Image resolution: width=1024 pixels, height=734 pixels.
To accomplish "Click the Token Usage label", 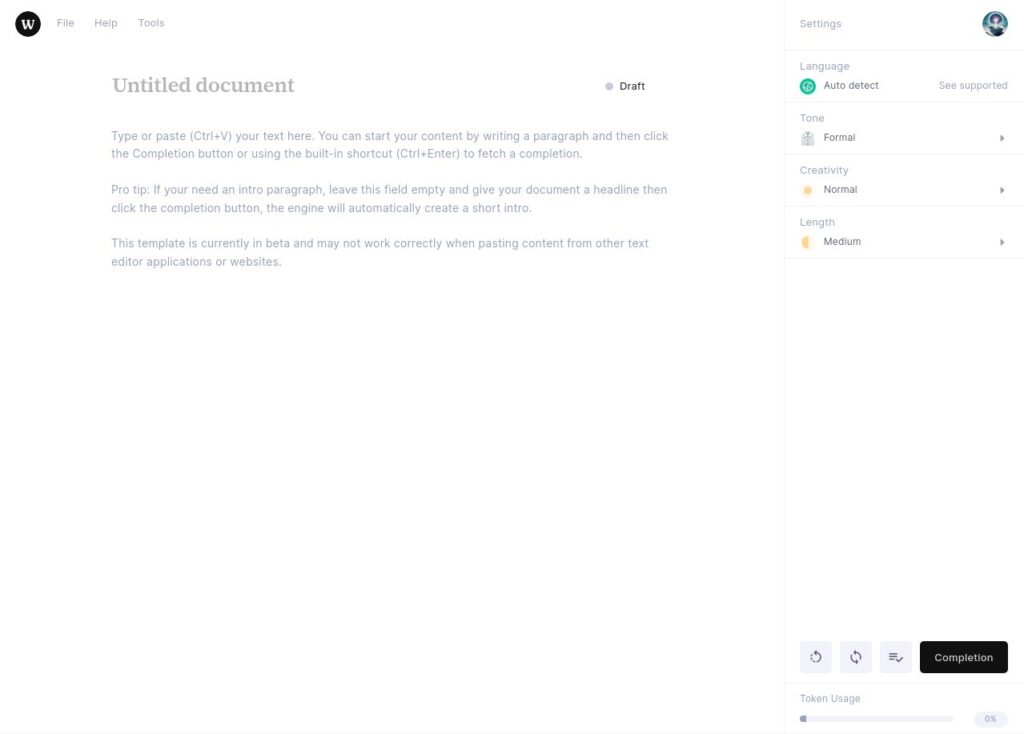I will [x=829, y=699].
